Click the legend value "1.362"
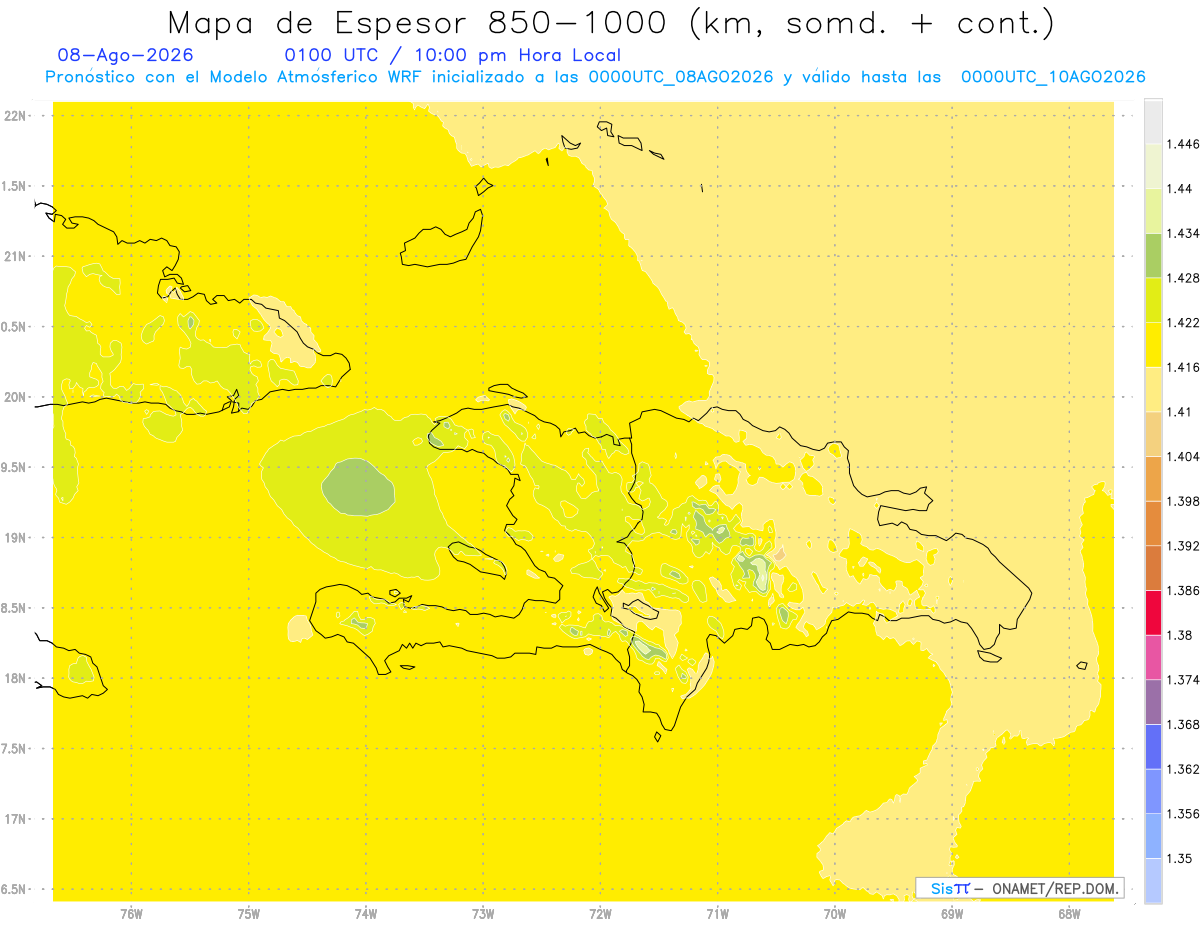This screenshot has height=927, width=1200. coord(1182,769)
